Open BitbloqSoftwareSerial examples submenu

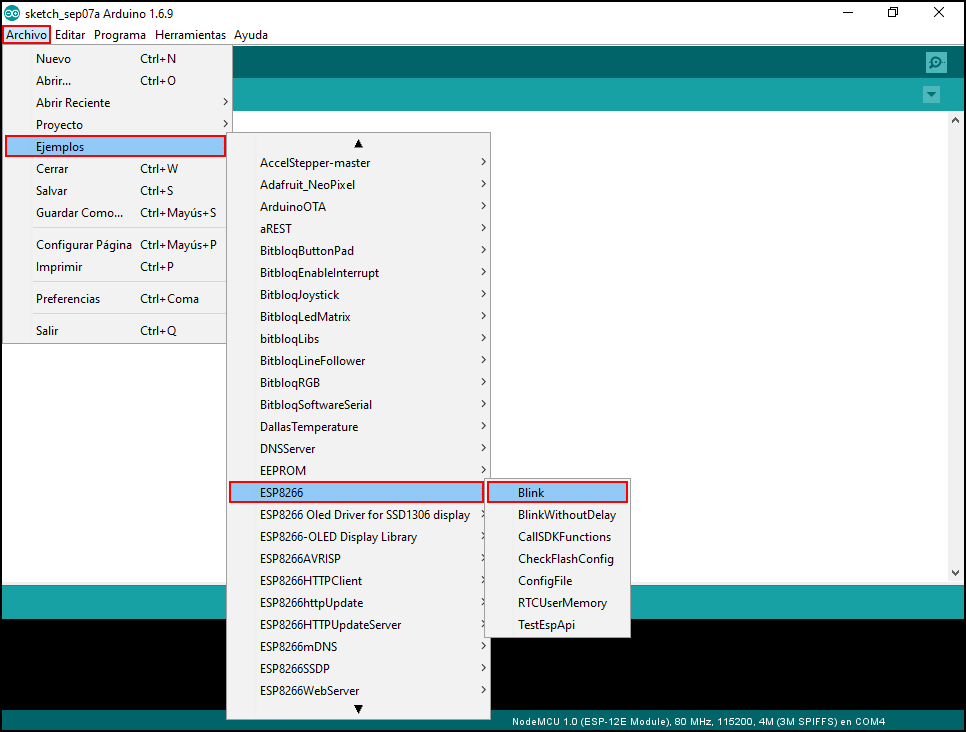pyautogui.click(x=359, y=405)
